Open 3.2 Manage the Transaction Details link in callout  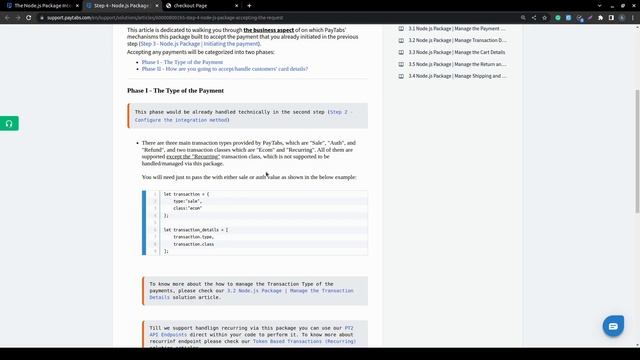coord(251,294)
